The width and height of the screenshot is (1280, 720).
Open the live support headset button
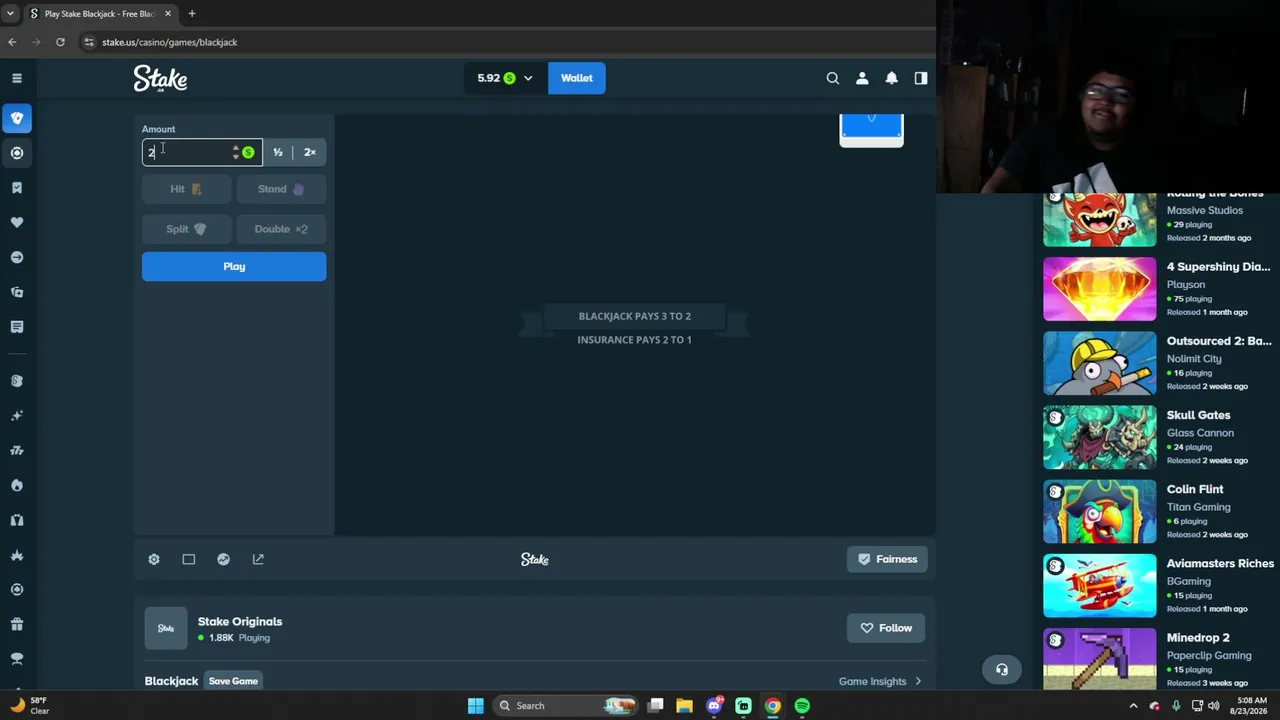coord(1002,670)
